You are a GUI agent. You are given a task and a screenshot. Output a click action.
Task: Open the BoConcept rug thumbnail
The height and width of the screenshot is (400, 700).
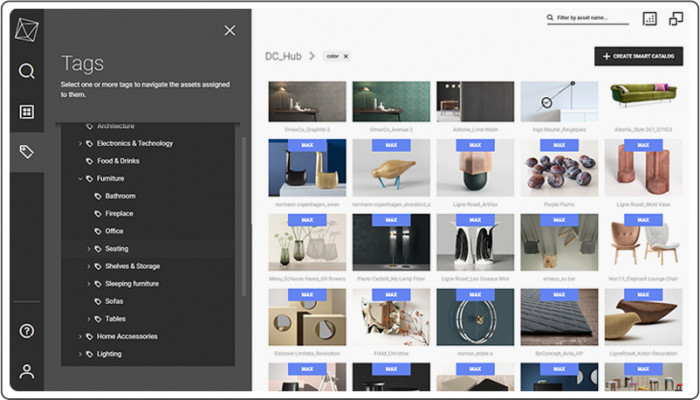click(559, 317)
